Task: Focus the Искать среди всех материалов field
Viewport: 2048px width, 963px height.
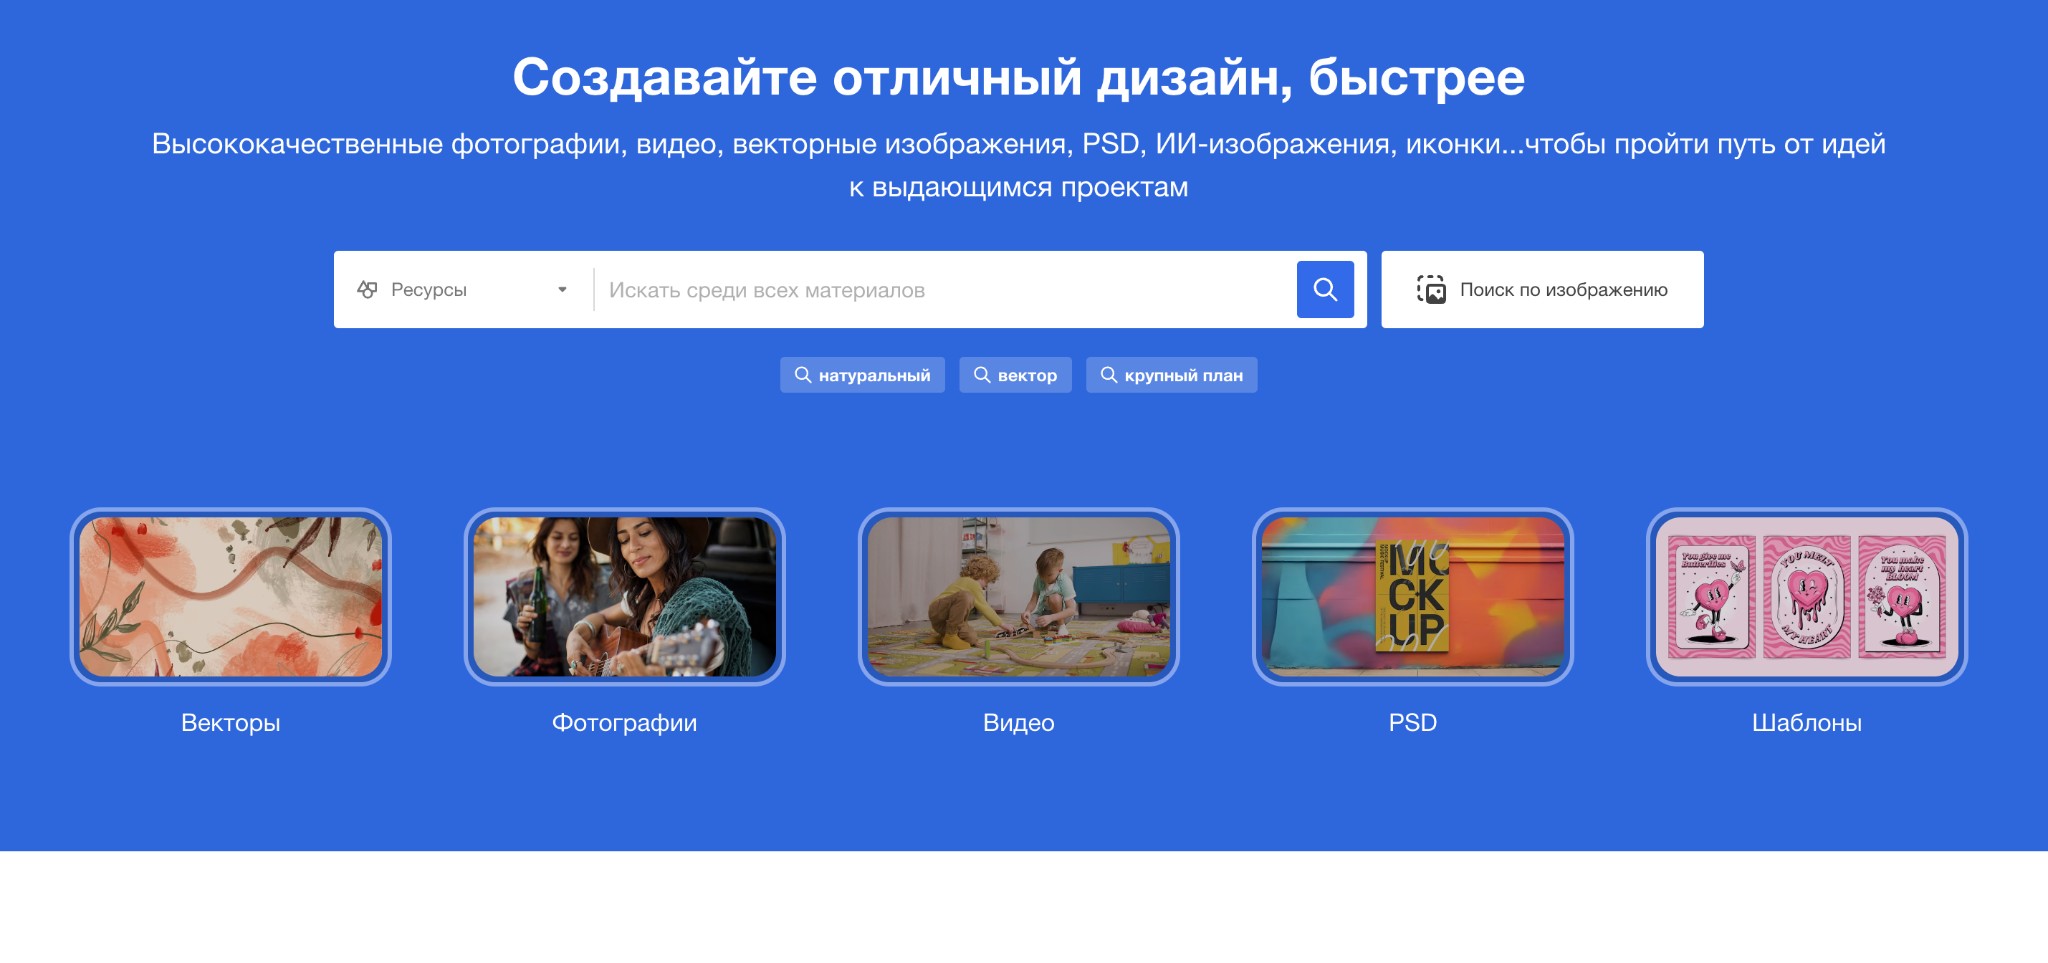Action: point(944,290)
